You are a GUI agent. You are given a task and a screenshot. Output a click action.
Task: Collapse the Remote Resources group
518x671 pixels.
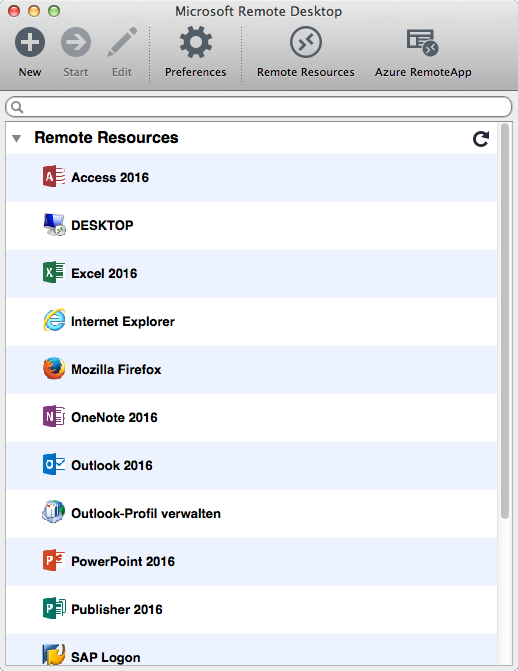[x=17, y=138]
